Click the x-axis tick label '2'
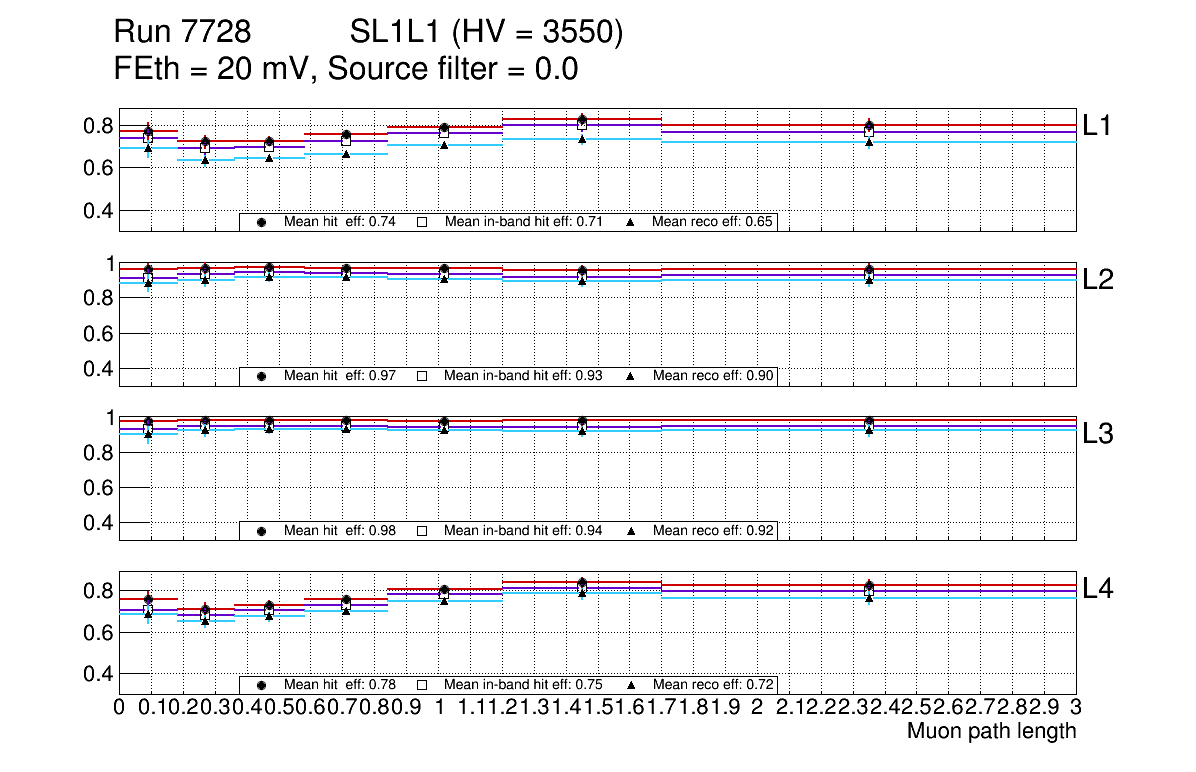 [757, 708]
